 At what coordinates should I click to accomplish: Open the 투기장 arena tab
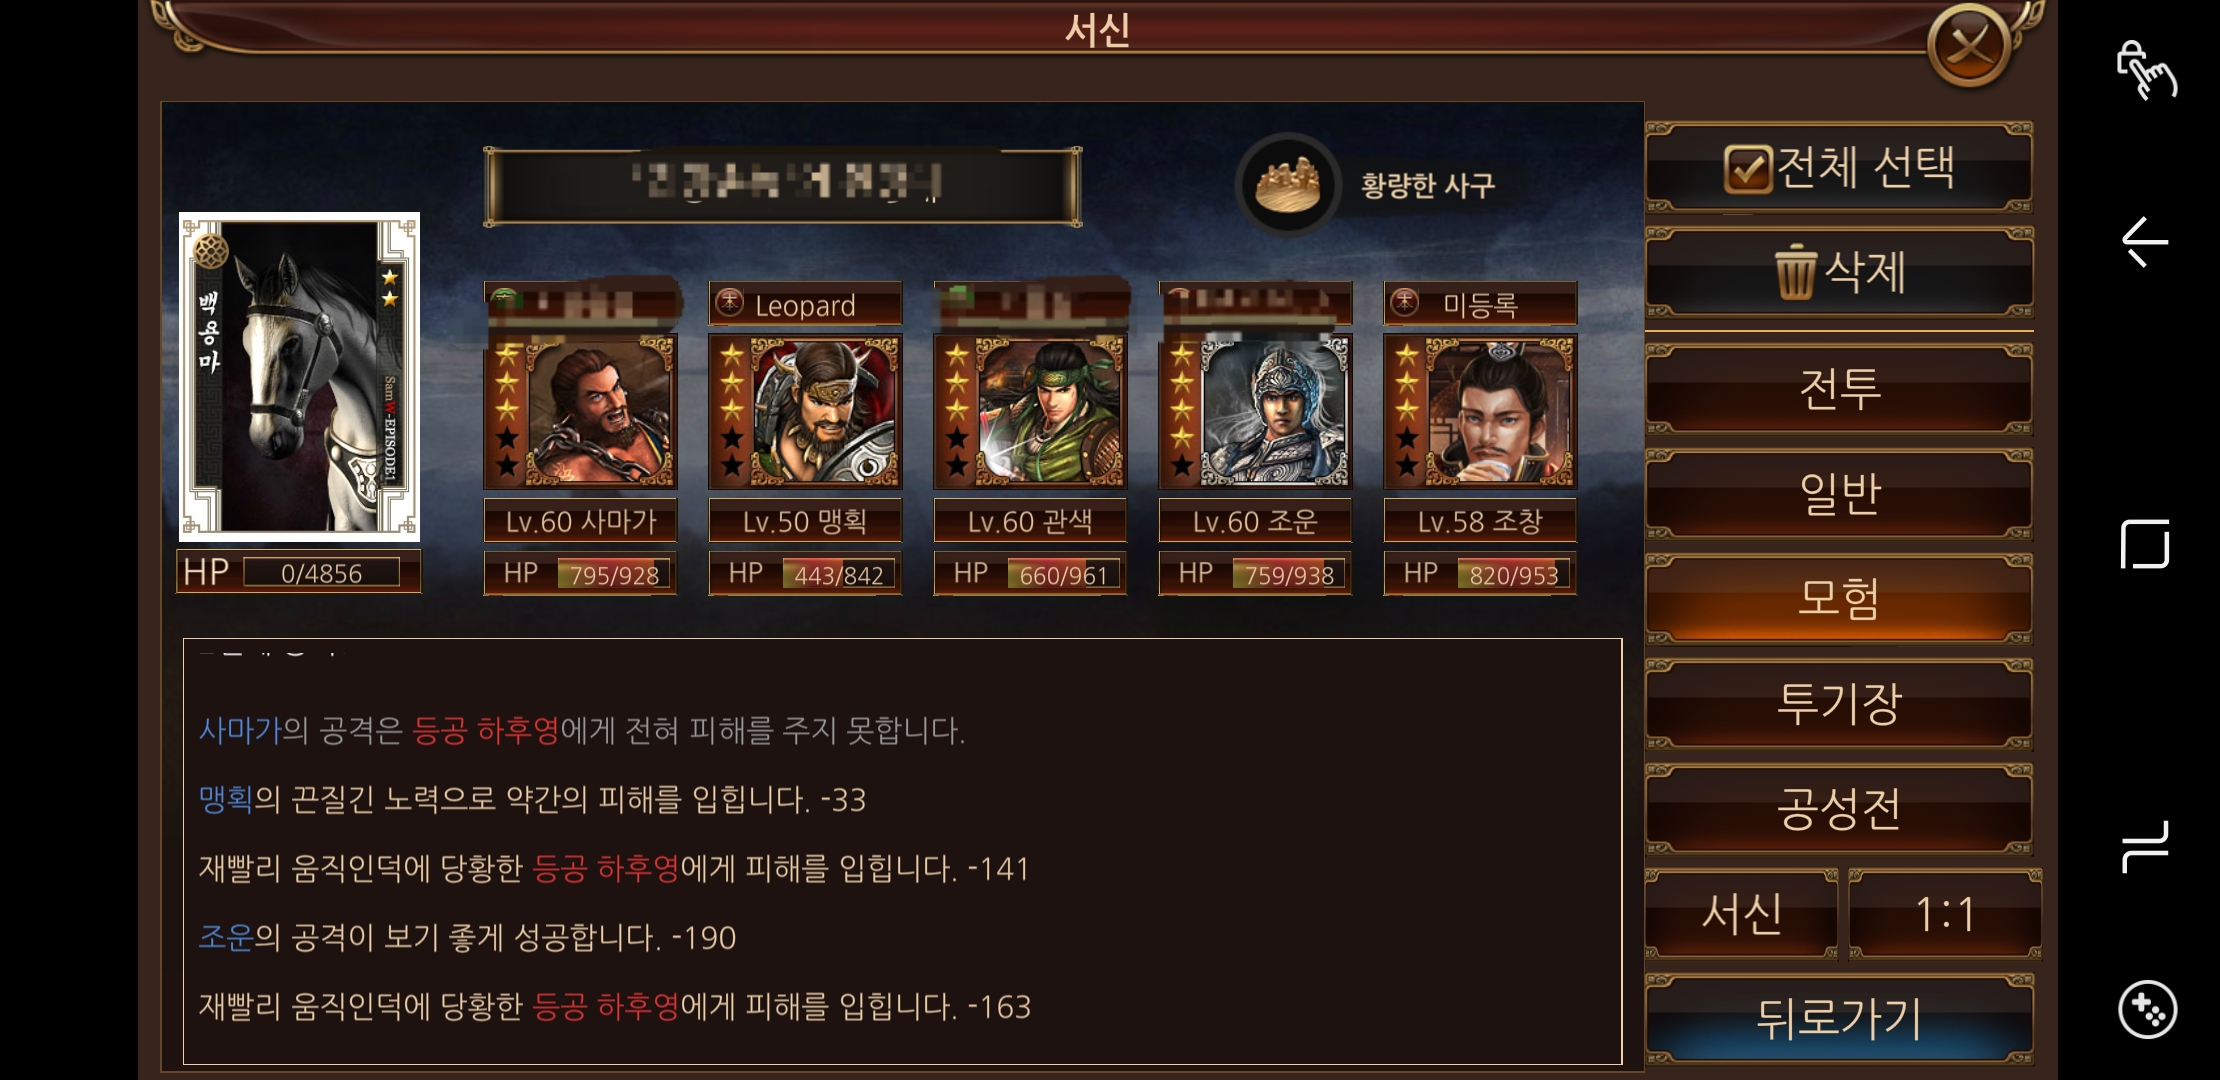(1839, 704)
